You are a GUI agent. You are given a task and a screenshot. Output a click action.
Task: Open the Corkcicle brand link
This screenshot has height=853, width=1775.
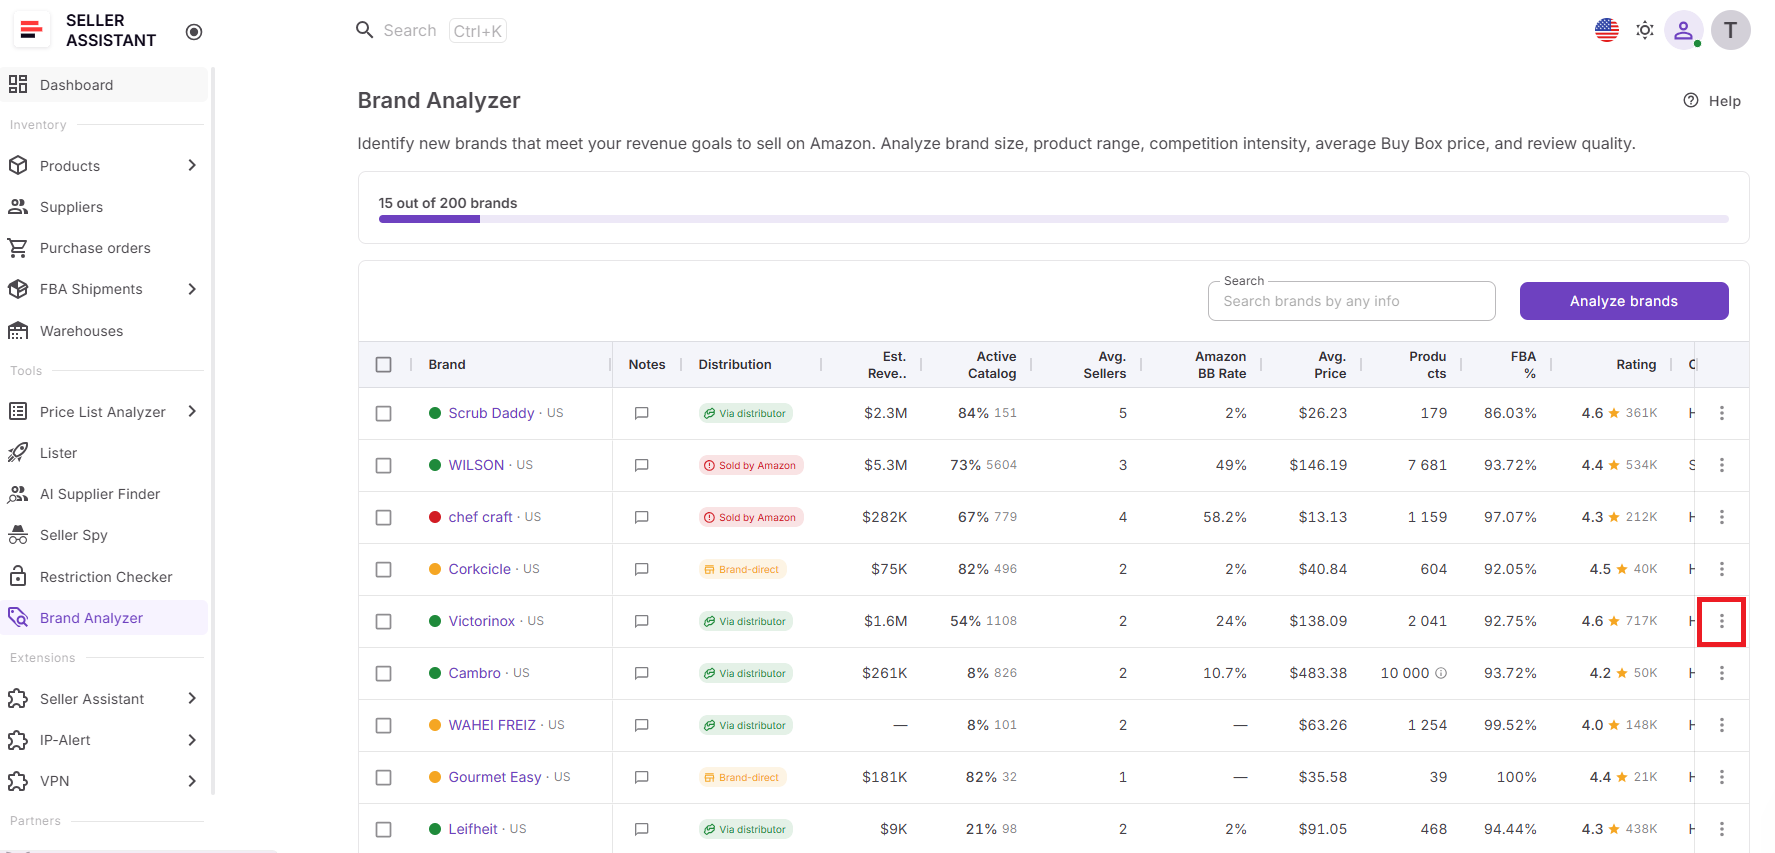[480, 569]
